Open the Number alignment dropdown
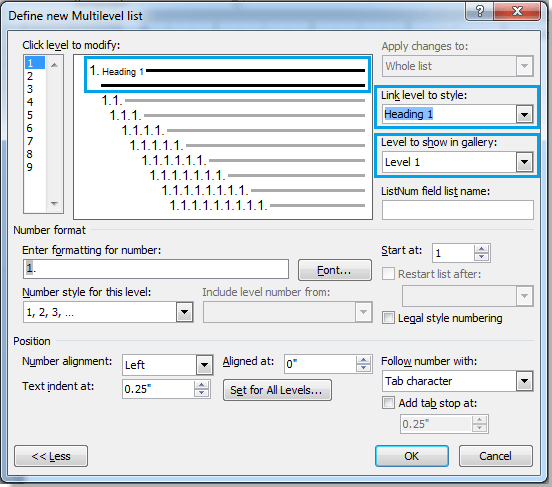 204,365
